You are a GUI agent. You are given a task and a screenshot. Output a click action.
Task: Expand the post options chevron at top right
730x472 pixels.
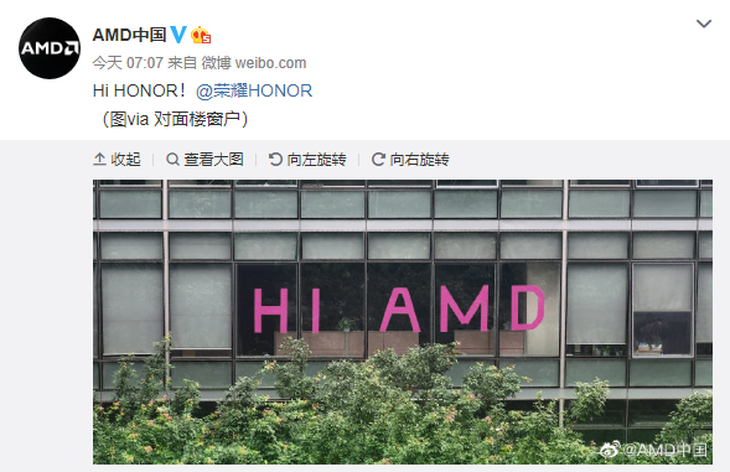[x=703, y=23]
